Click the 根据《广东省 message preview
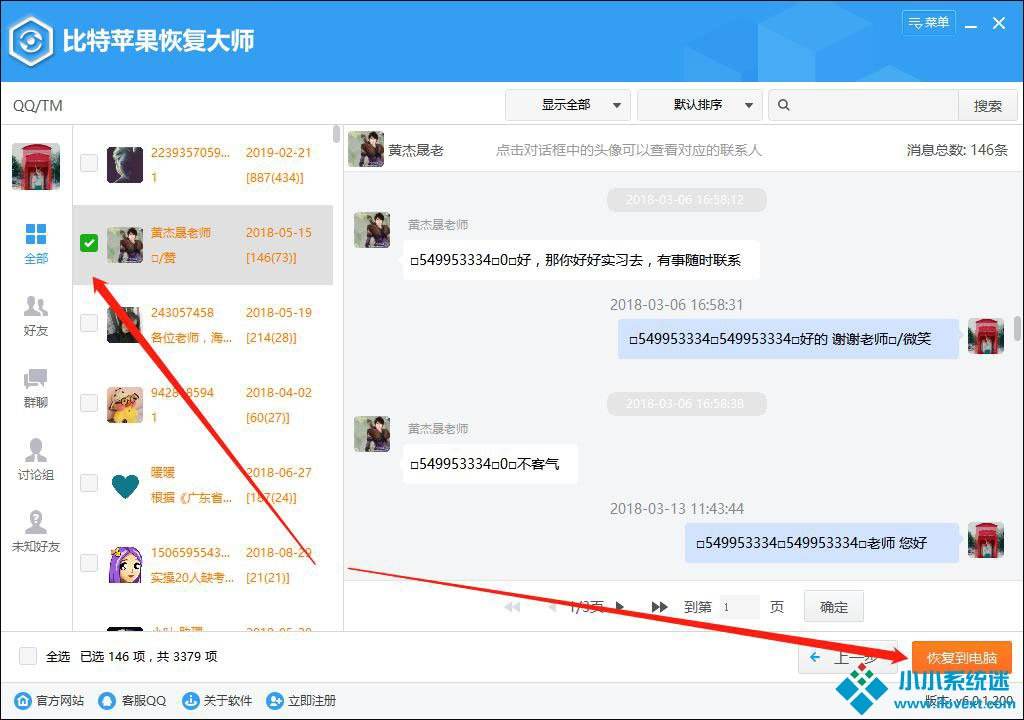 191,498
